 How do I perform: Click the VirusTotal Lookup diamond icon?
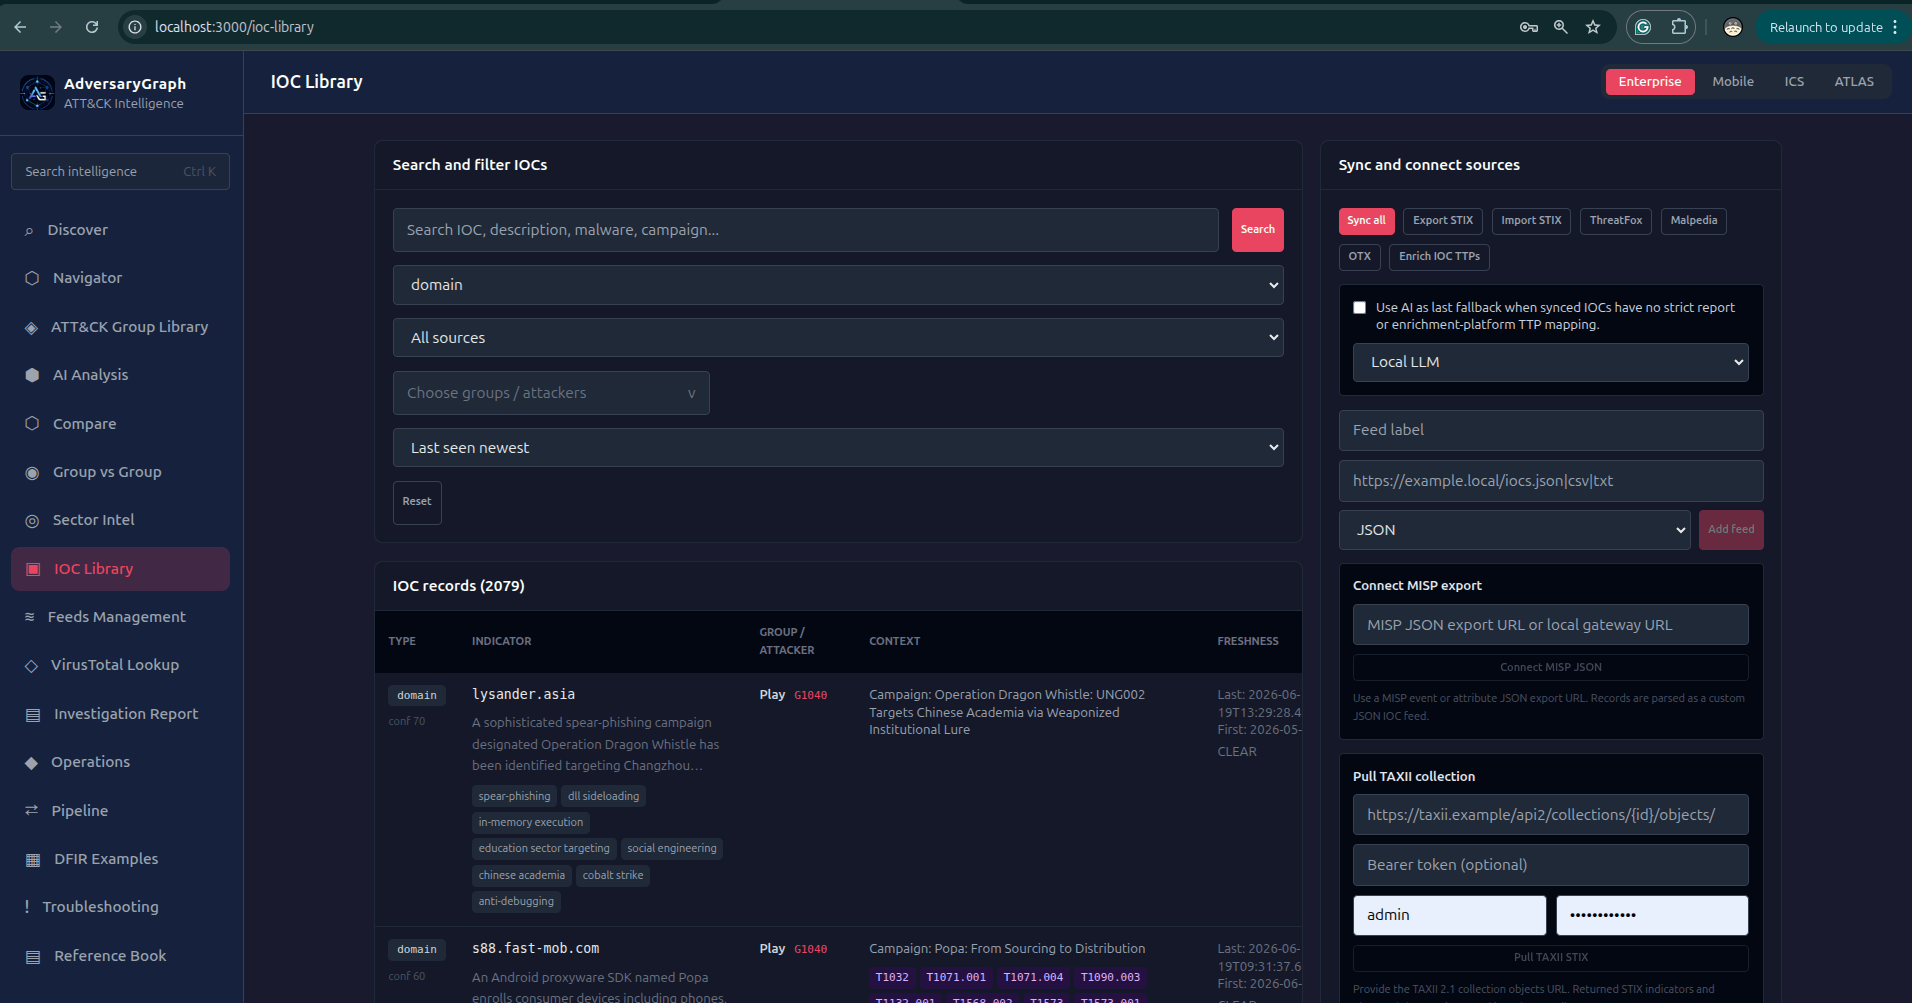coord(31,666)
